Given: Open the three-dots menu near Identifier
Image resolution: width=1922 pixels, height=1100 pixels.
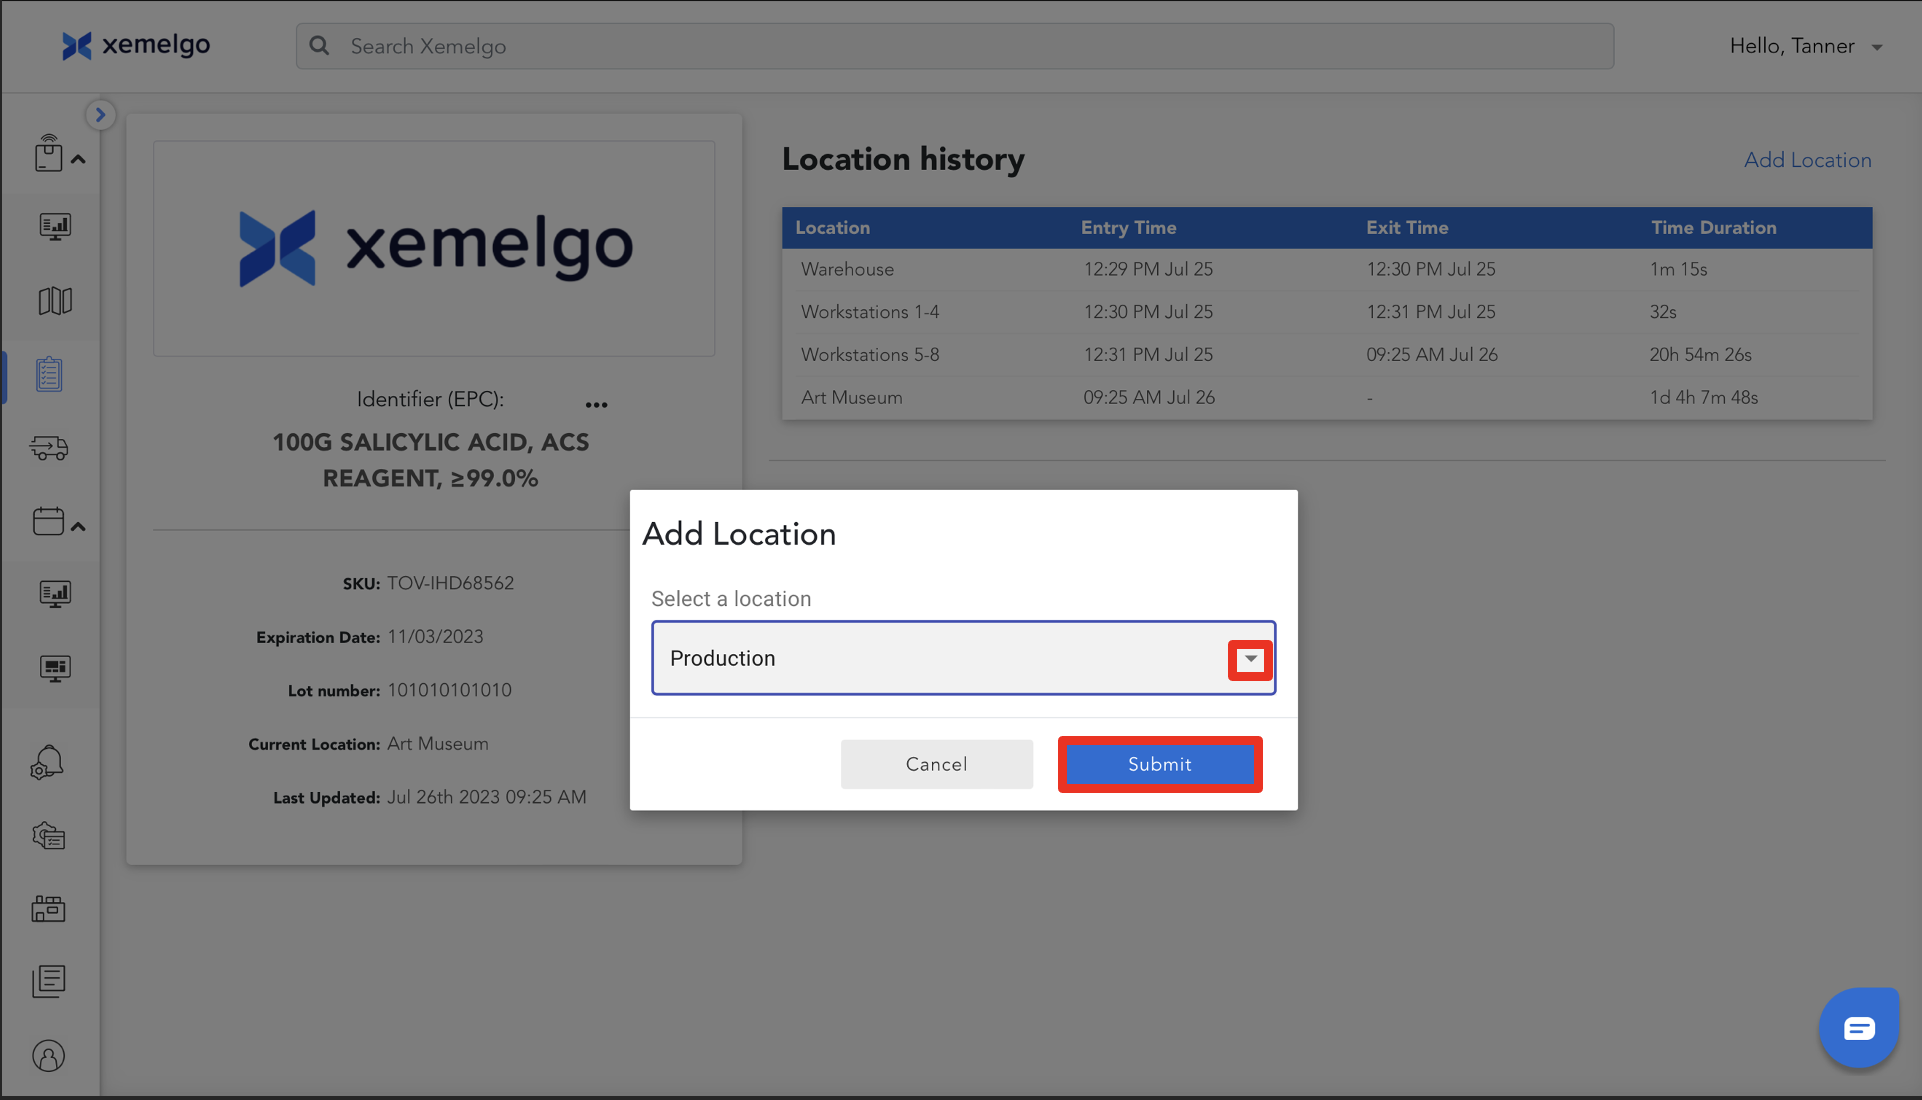Looking at the screenshot, I should point(596,404).
